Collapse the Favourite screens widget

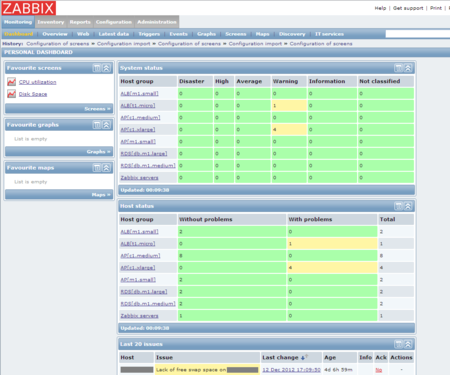(x=106, y=68)
